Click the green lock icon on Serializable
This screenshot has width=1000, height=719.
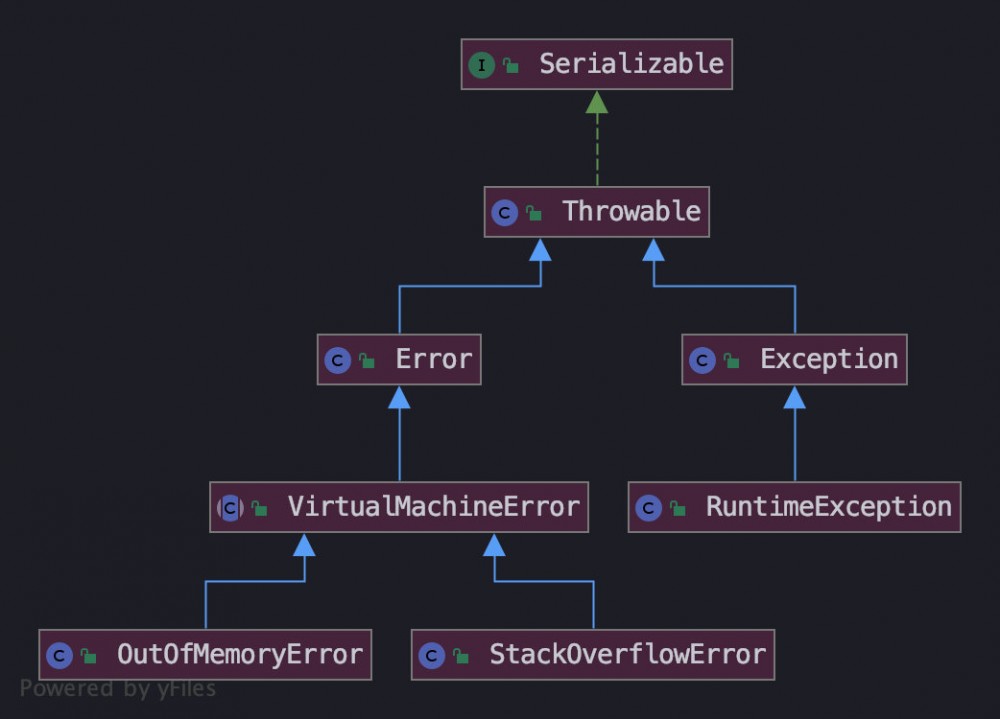pyautogui.click(x=510, y=66)
